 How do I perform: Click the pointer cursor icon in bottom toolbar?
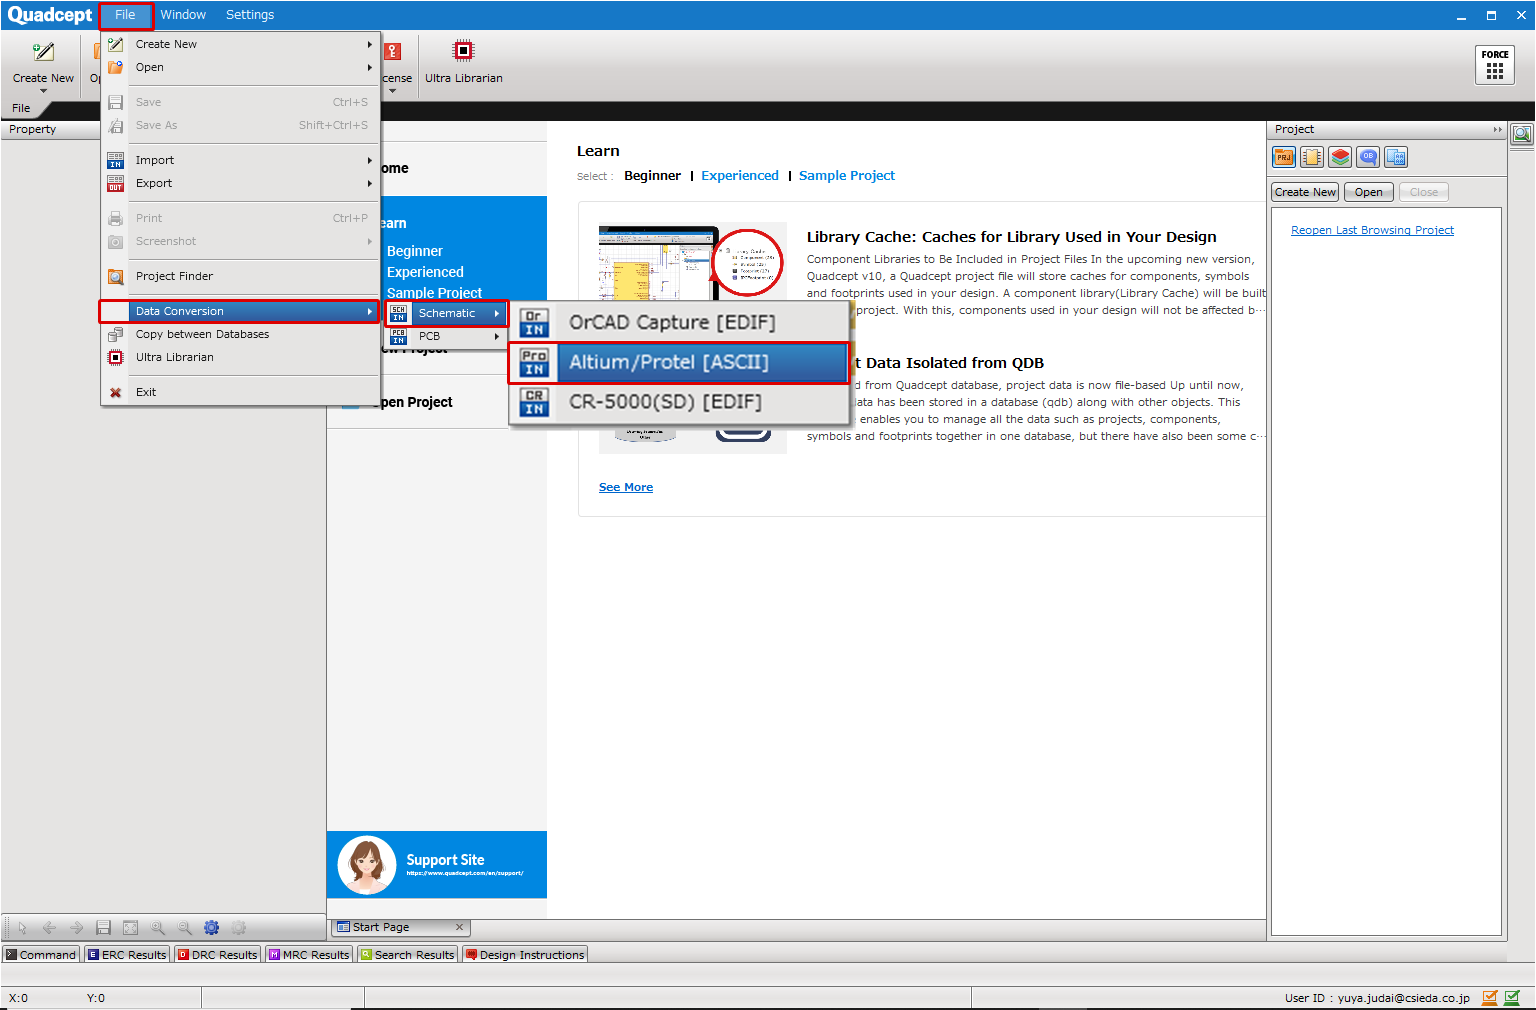click(x=22, y=928)
